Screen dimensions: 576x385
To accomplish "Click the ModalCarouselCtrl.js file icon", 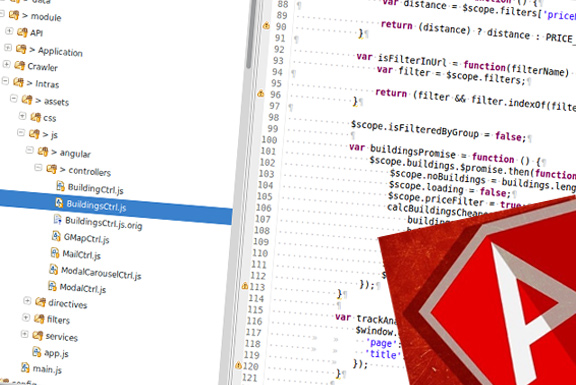I will (53, 269).
